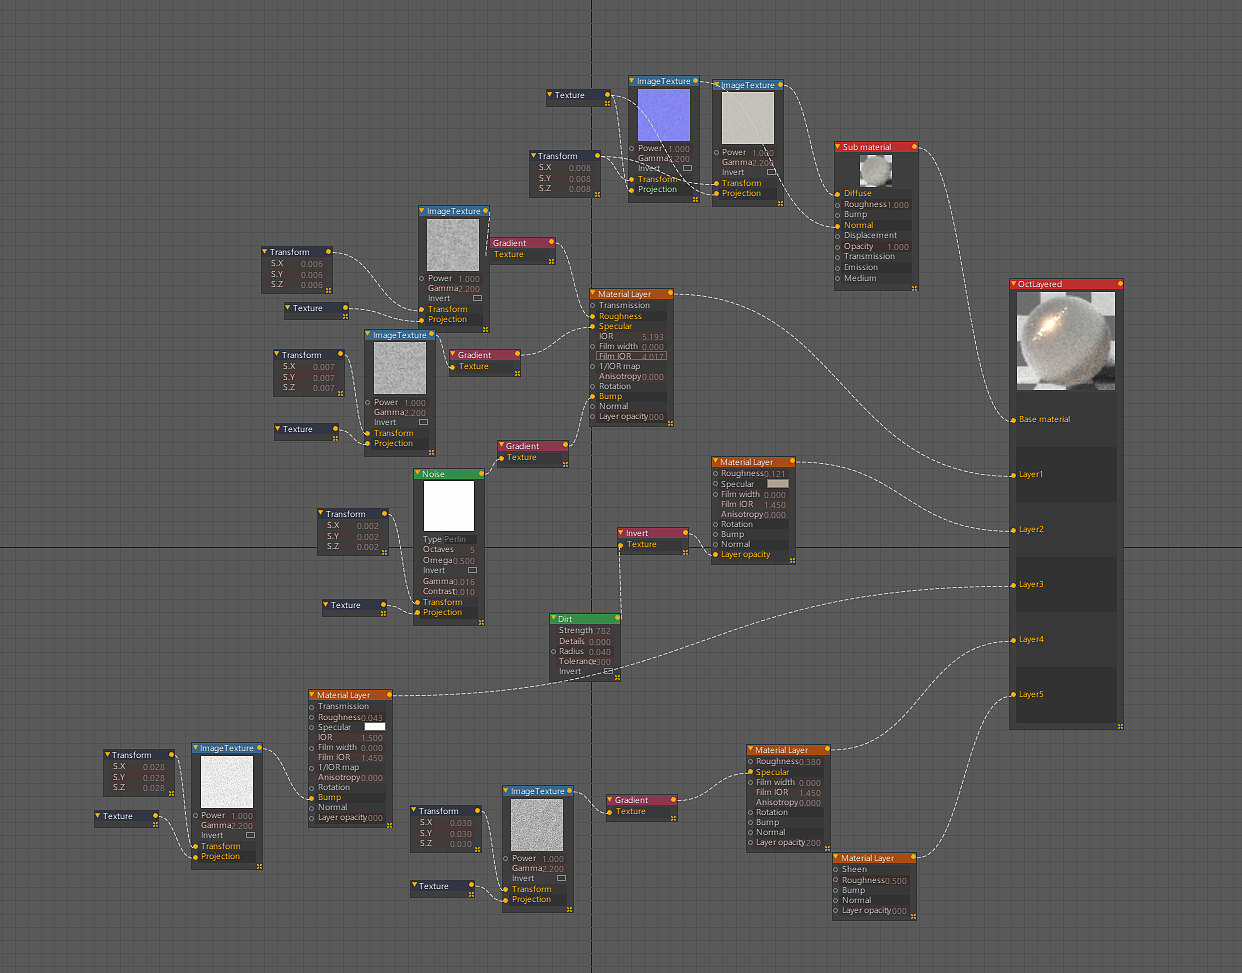Click the Transmission label in Sub material

point(869,257)
